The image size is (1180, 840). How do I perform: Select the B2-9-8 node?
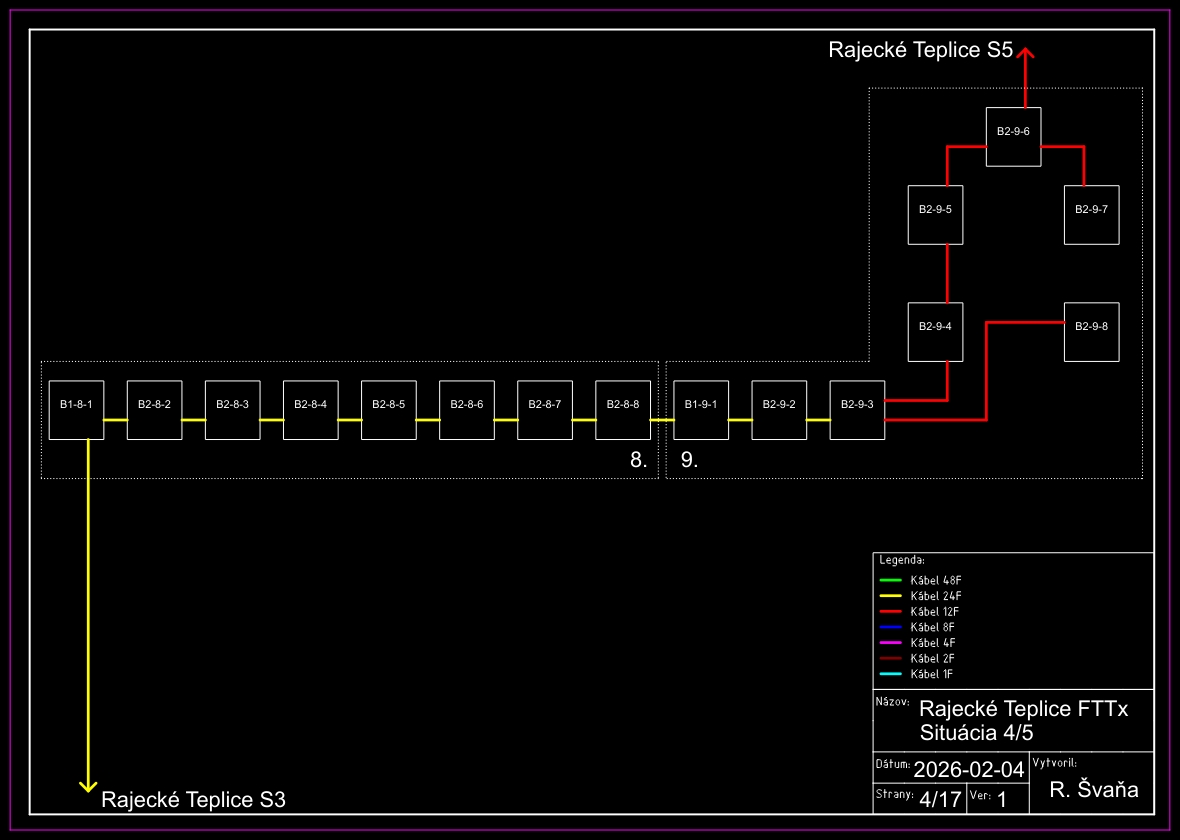(x=1091, y=331)
